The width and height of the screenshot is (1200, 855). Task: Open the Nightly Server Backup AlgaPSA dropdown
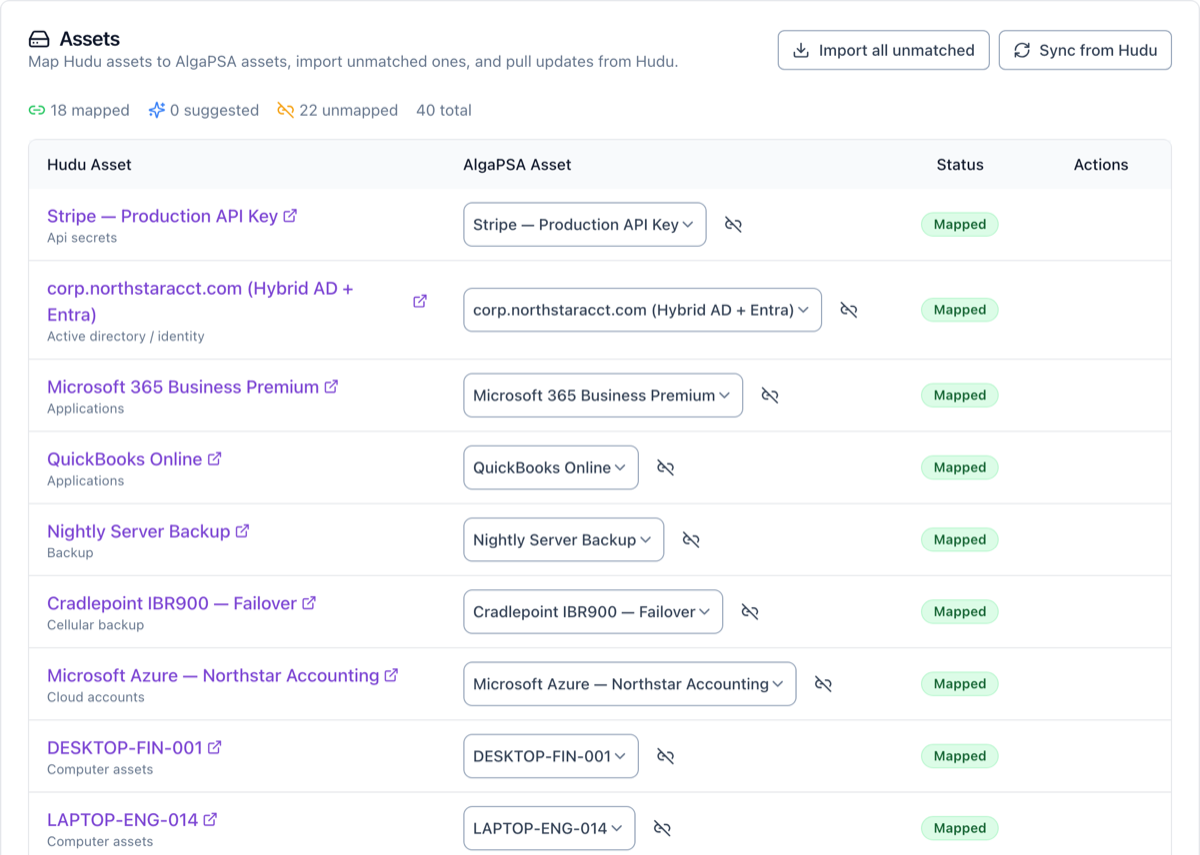pos(563,539)
